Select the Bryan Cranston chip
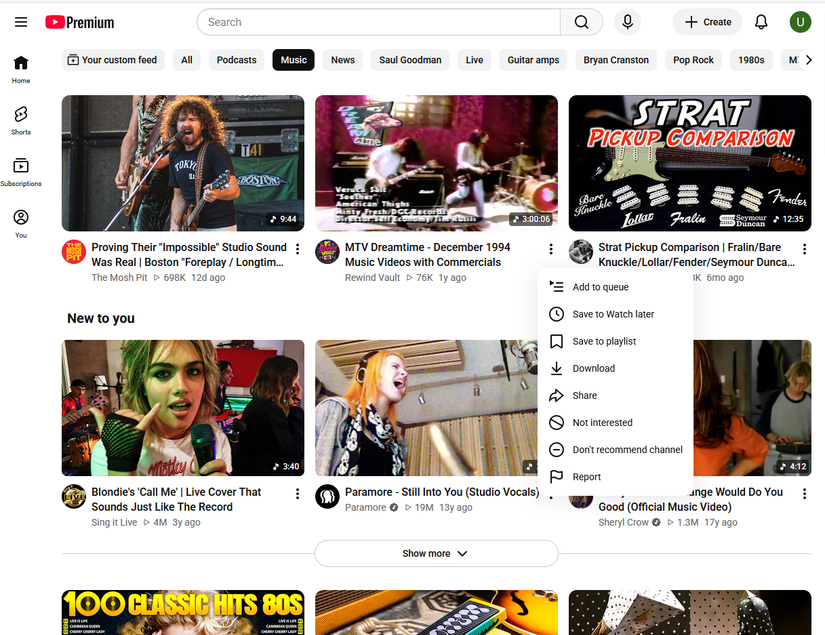Image resolution: width=825 pixels, height=635 pixels. pos(616,60)
